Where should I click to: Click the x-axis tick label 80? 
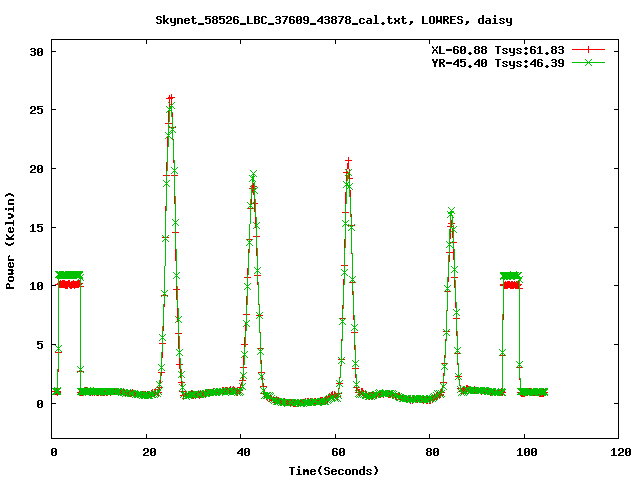tap(432, 452)
